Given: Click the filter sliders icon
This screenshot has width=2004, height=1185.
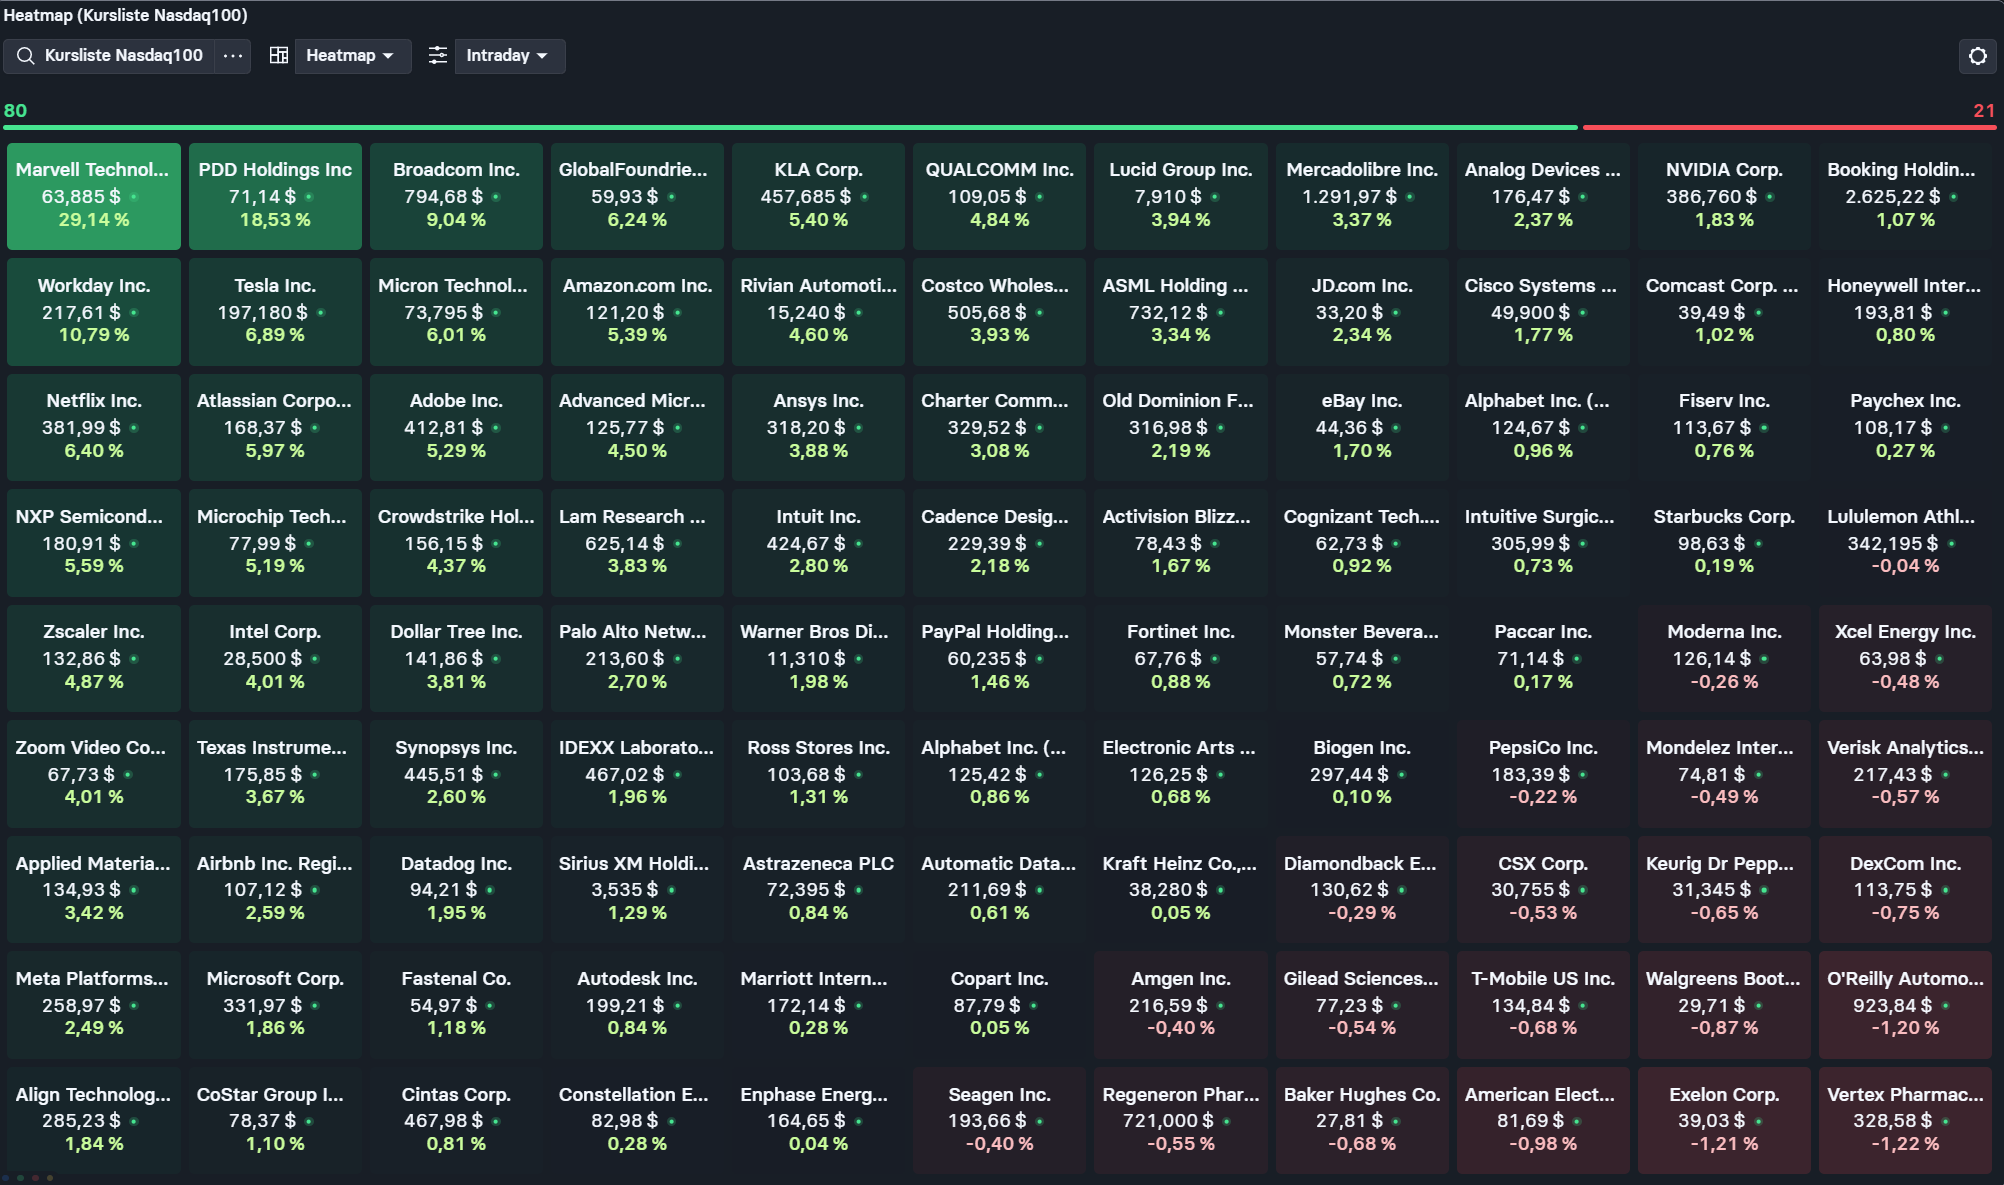Looking at the screenshot, I should 438,56.
